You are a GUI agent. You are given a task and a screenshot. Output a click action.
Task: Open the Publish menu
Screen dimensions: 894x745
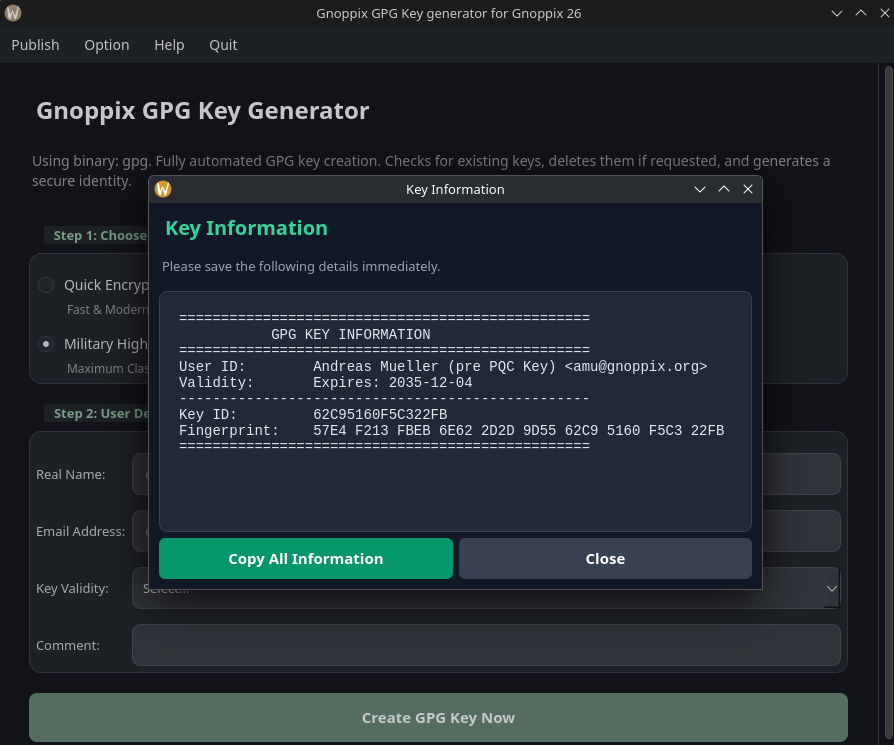35,45
